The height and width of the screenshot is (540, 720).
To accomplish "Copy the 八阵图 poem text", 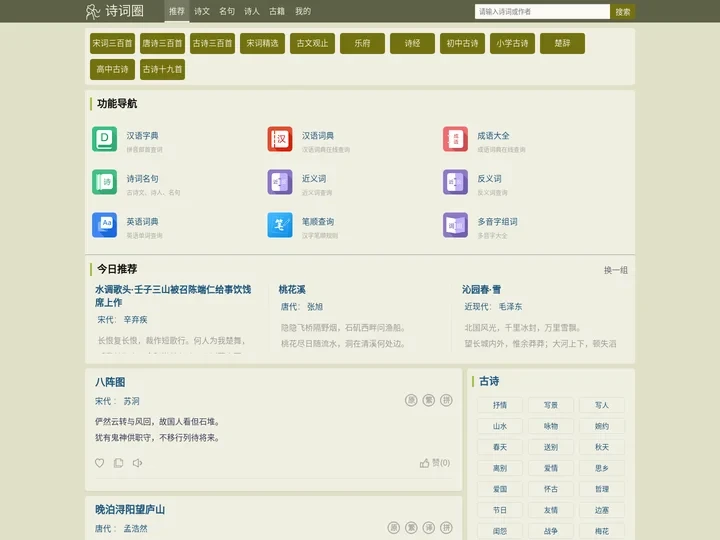I will (x=118, y=463).
